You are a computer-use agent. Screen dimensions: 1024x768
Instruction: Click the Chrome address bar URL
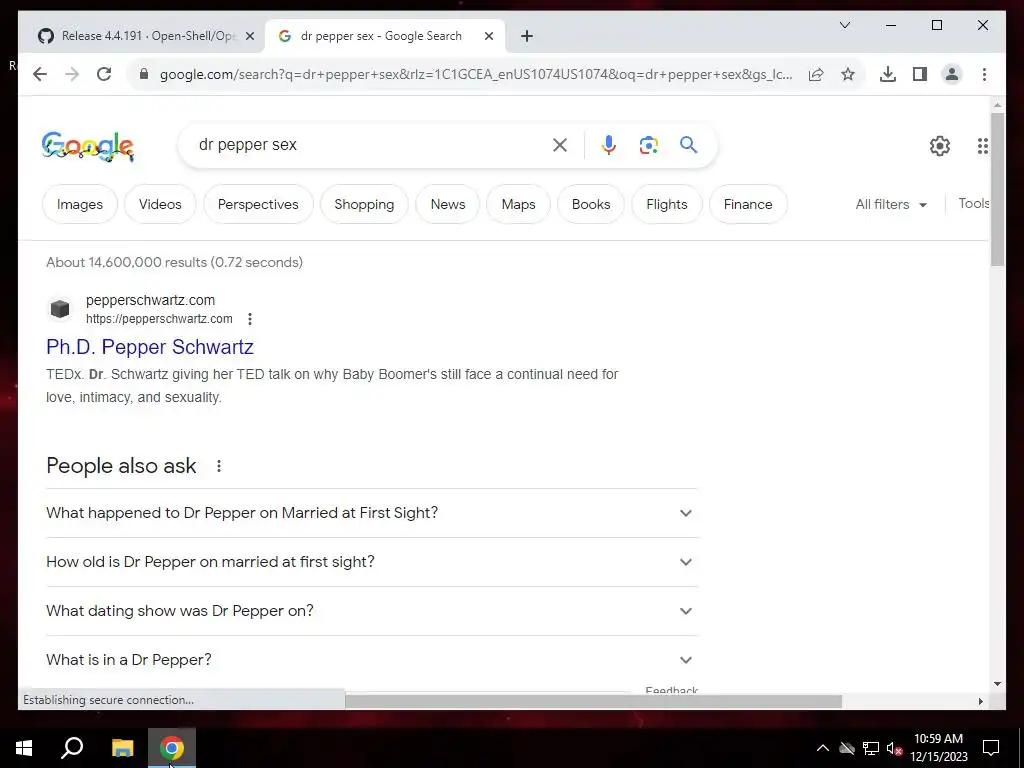[475, 74]
